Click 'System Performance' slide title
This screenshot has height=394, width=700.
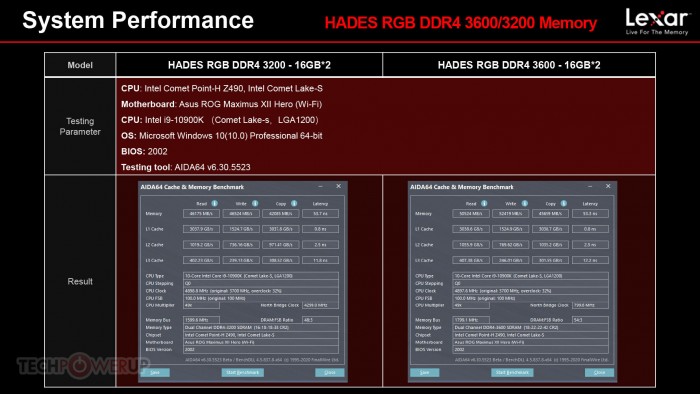point(138,21)
